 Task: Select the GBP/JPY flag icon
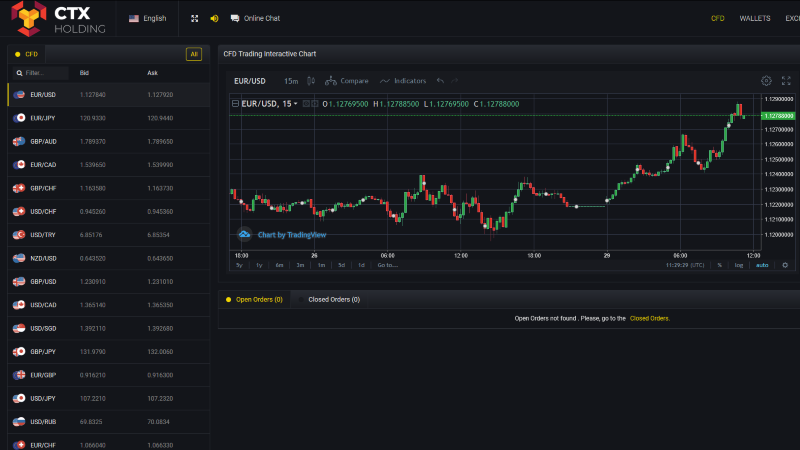[19, 352]
